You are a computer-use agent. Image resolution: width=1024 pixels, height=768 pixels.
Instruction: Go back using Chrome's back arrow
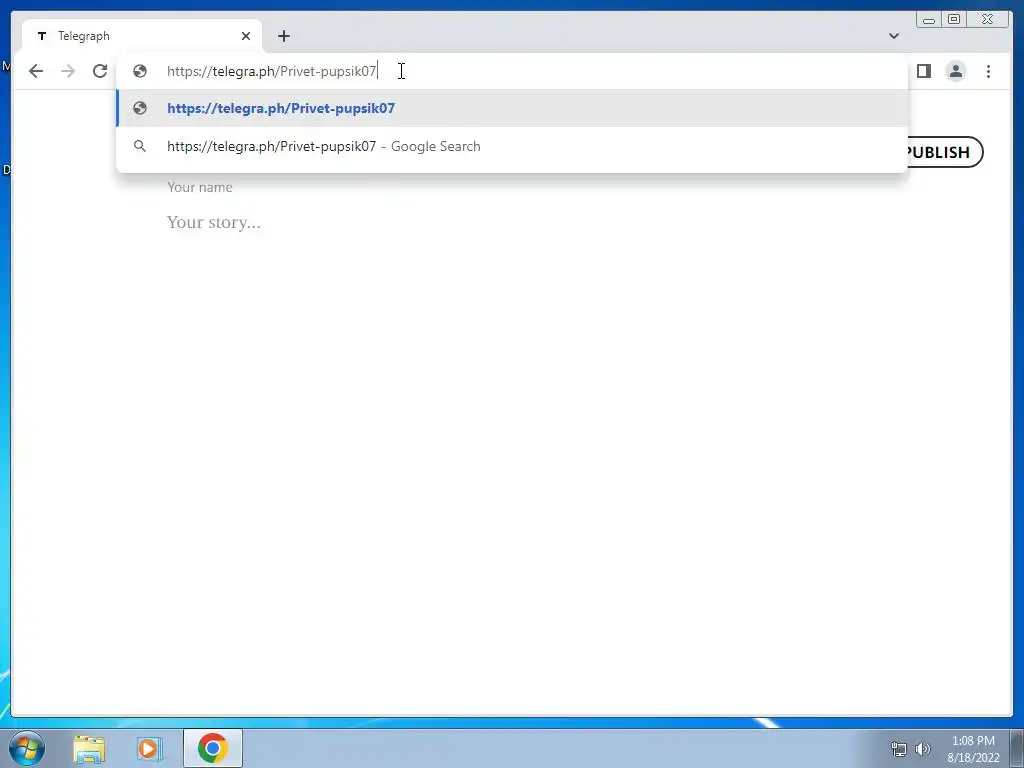coord(36,71)
